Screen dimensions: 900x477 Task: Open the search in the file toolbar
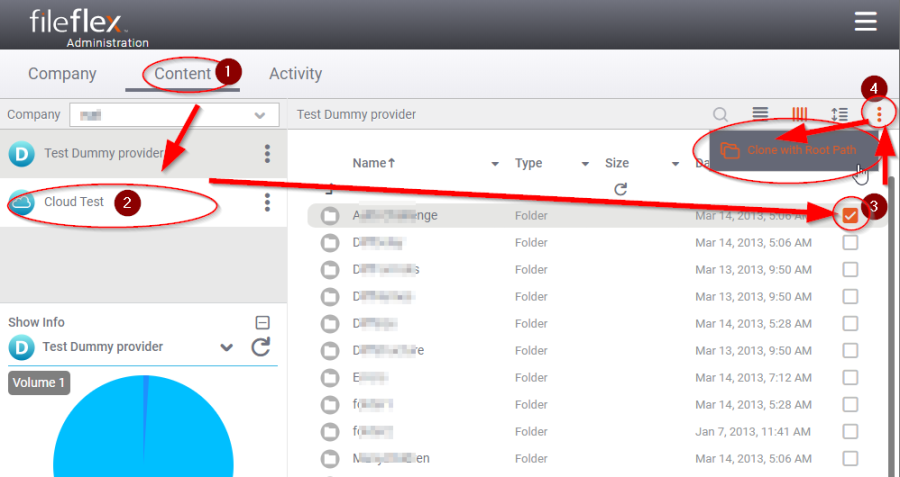pyautogui.click(x=720, y=114)
